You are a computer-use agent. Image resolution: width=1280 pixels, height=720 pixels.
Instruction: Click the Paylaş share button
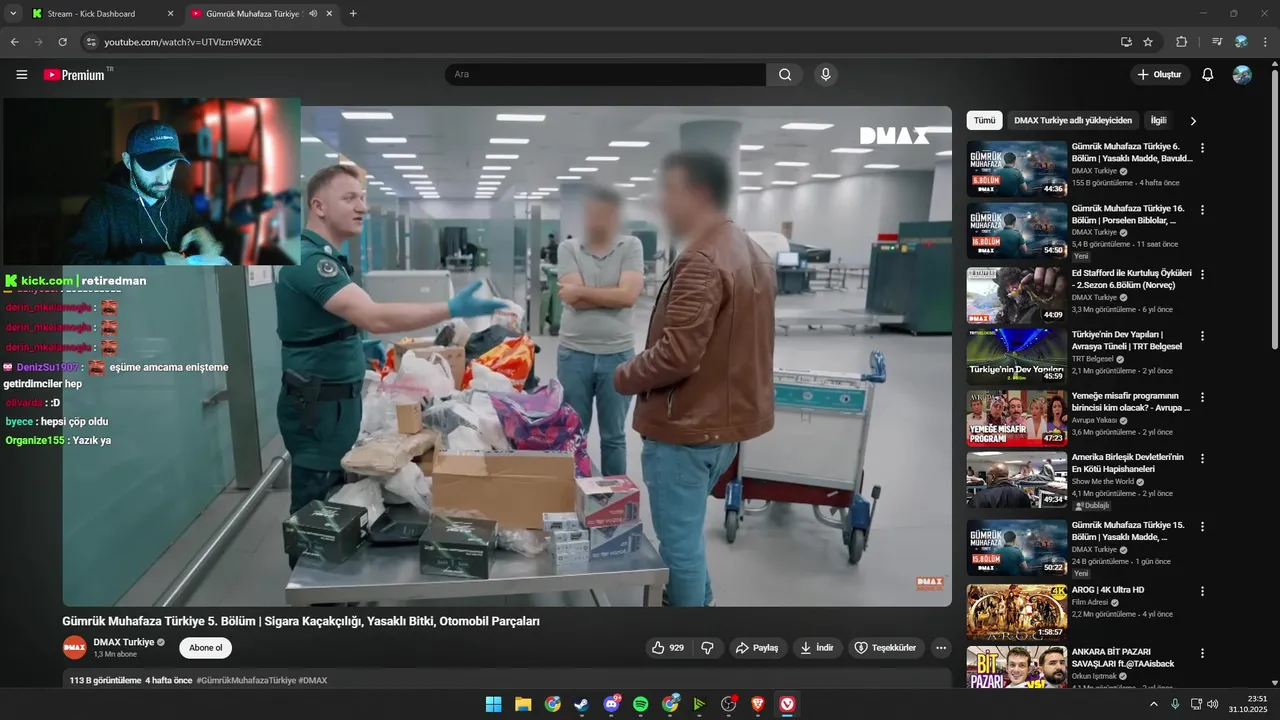[758, 648]
